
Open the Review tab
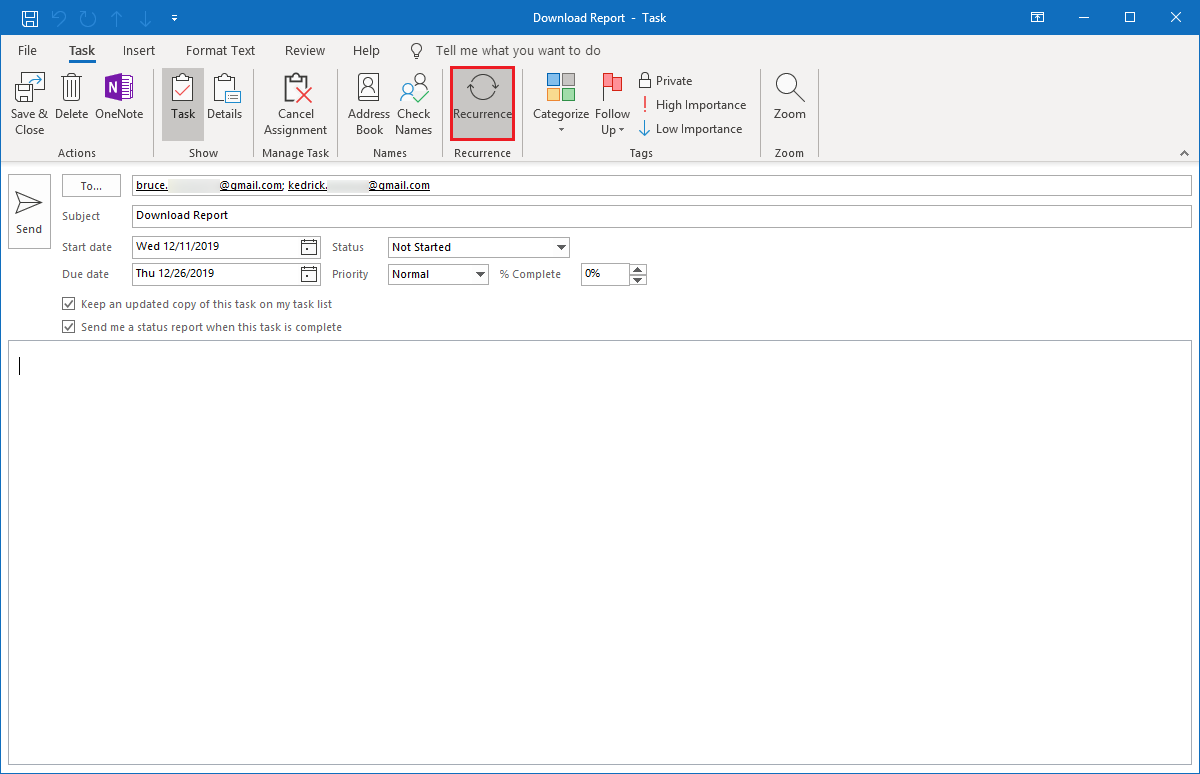(x=305, y=50)
